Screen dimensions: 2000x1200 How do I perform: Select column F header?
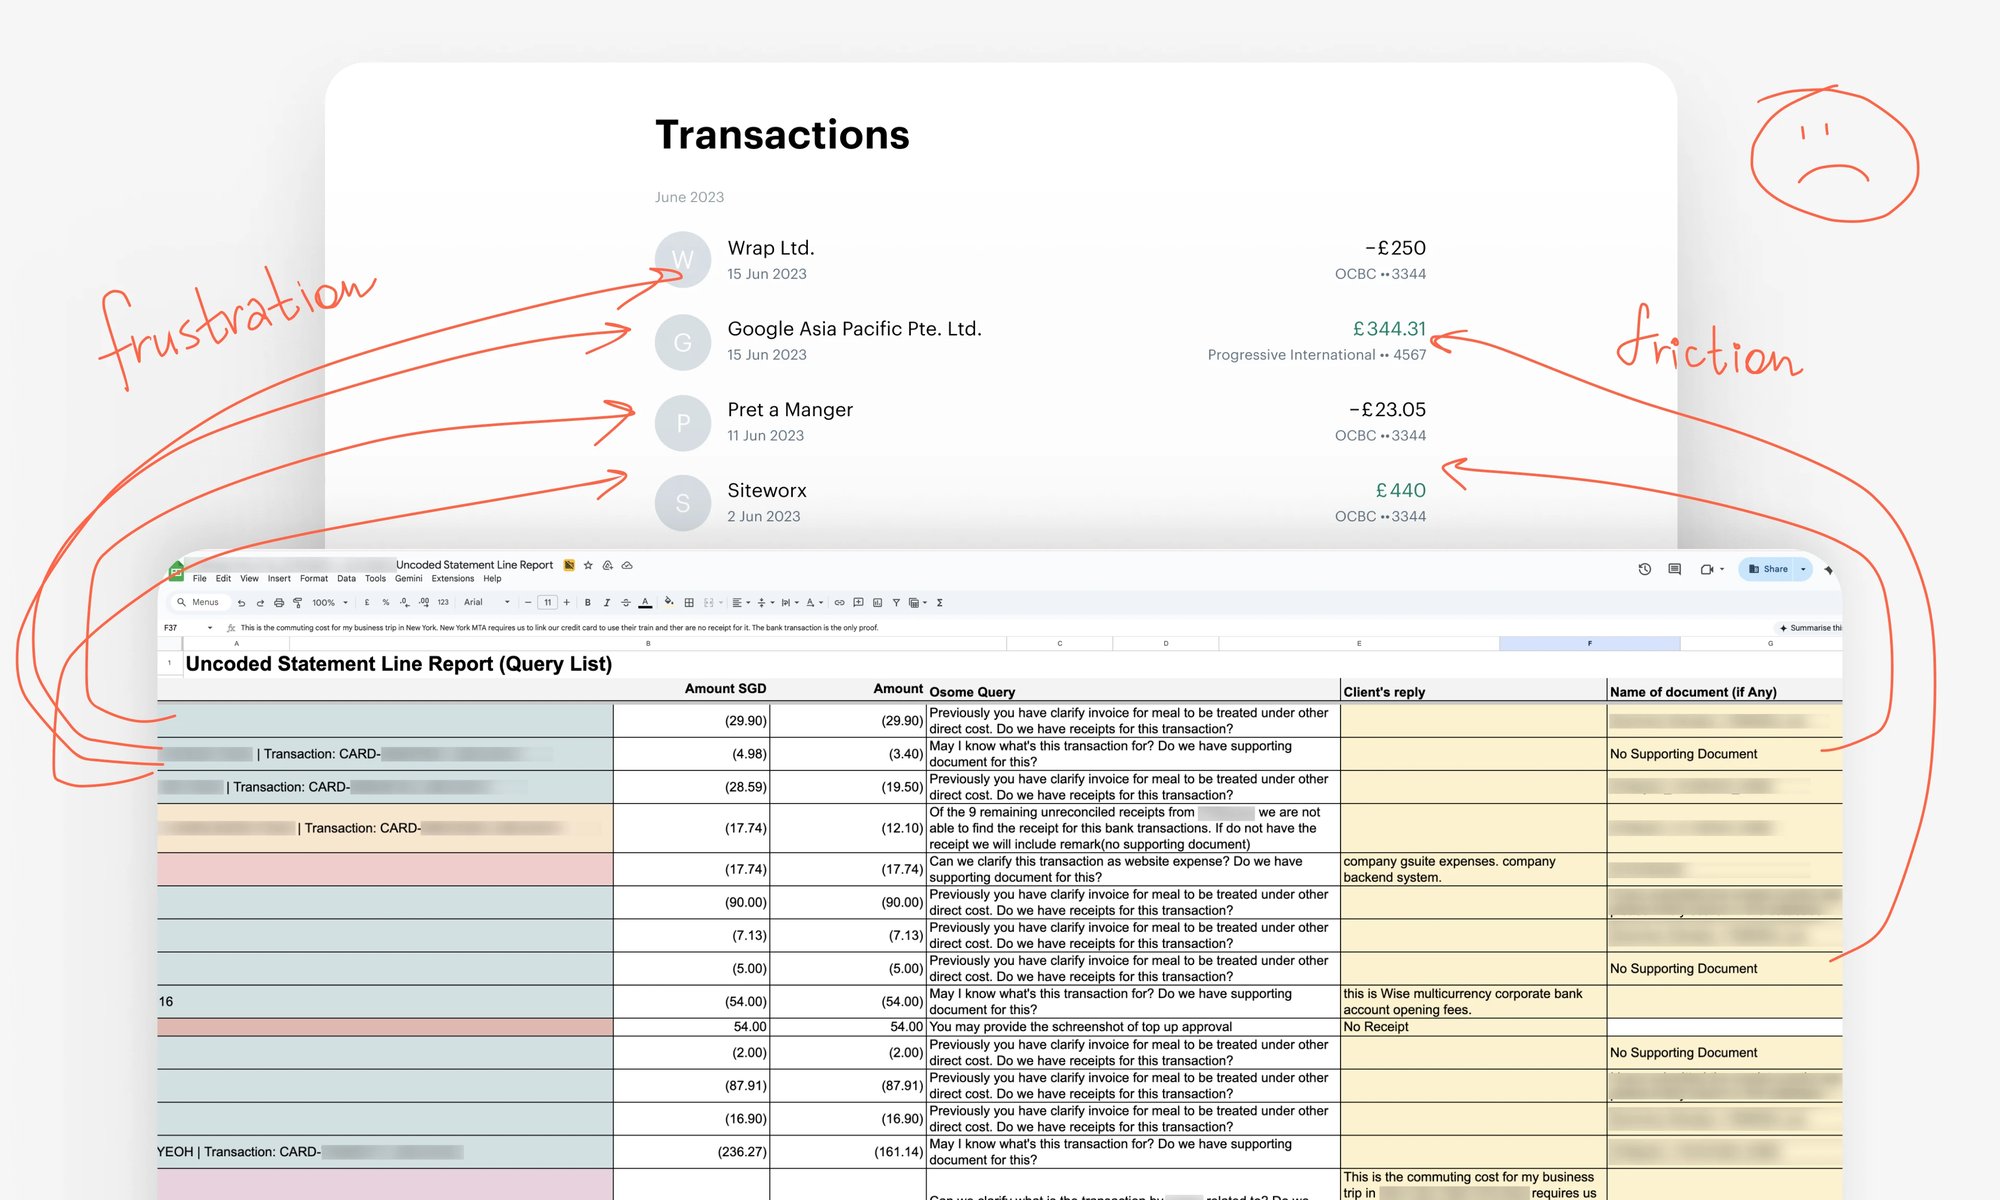(x=1589, y=644)
